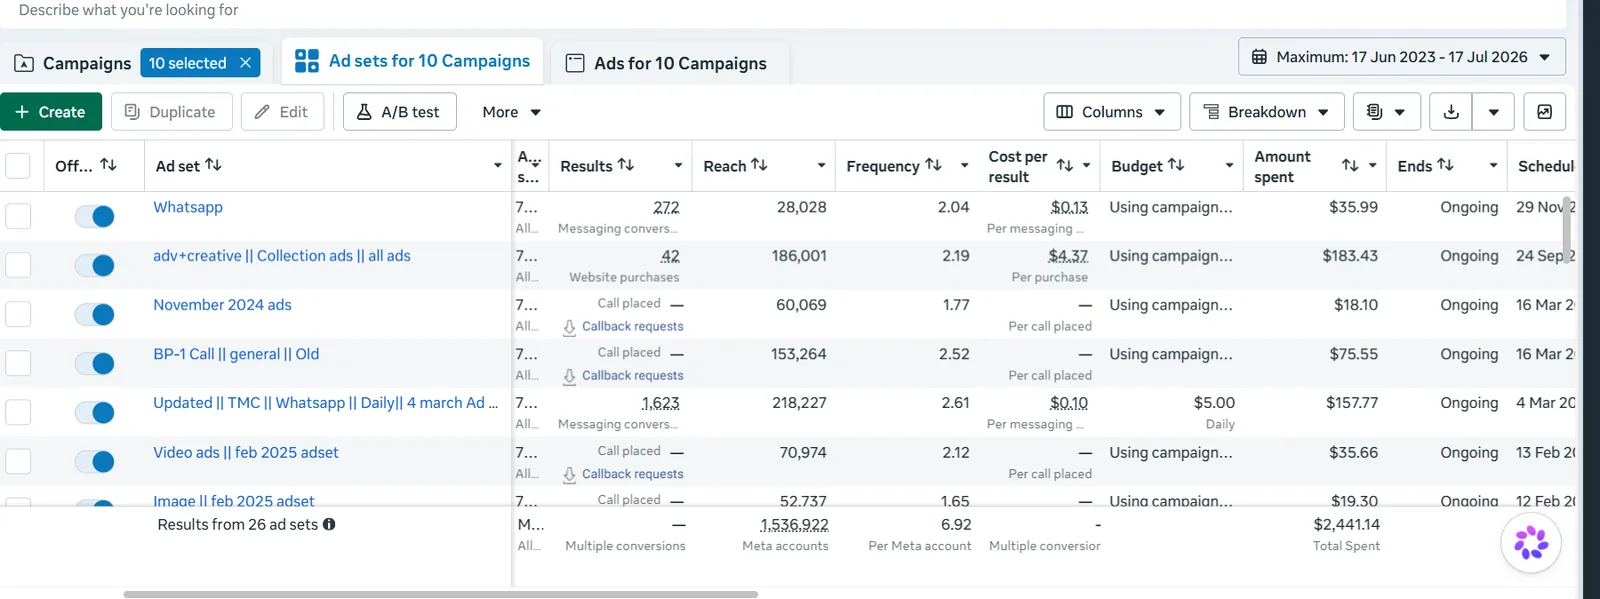Open the Results column options caret
The width and height of the screenshot is (1600, 599).
[678, 166]
